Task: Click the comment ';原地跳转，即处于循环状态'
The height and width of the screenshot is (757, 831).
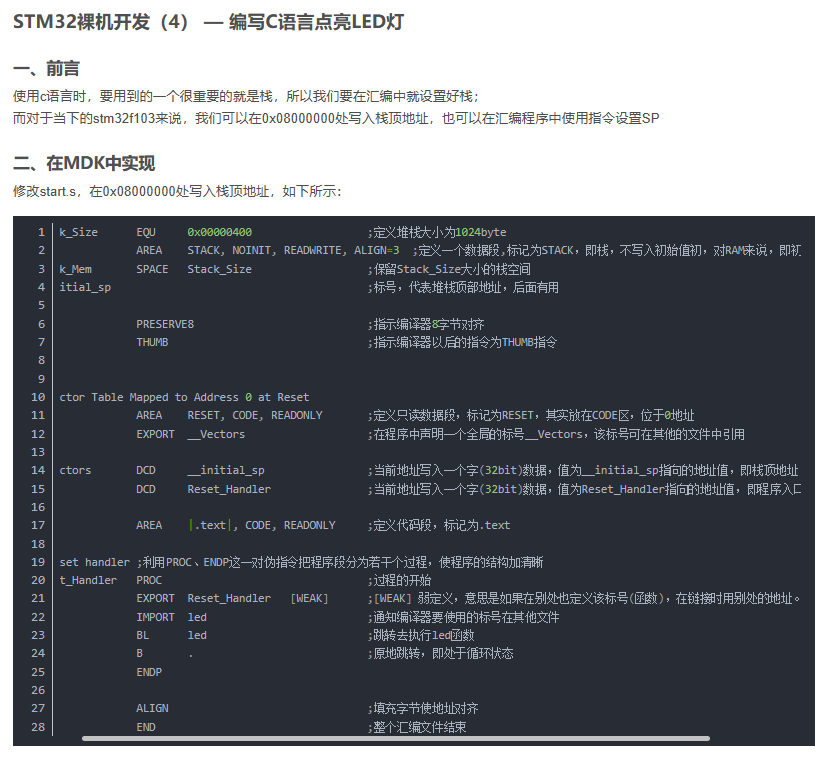Action: [440, 653]
